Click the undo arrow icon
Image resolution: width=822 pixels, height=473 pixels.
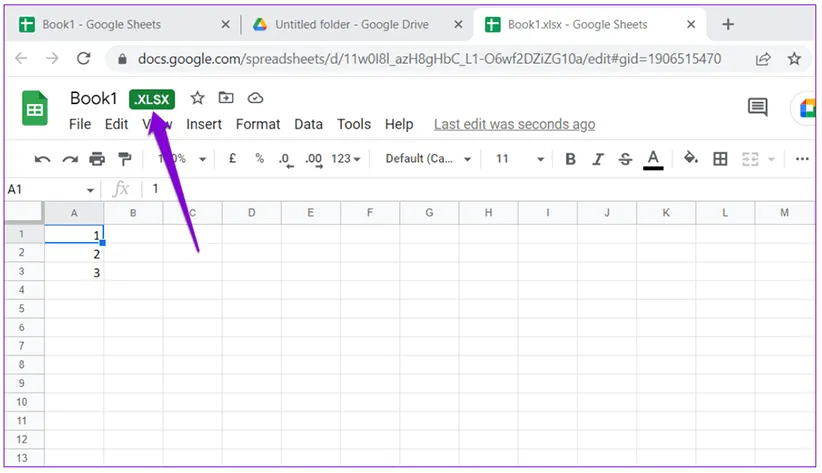[x=42, y=159]
